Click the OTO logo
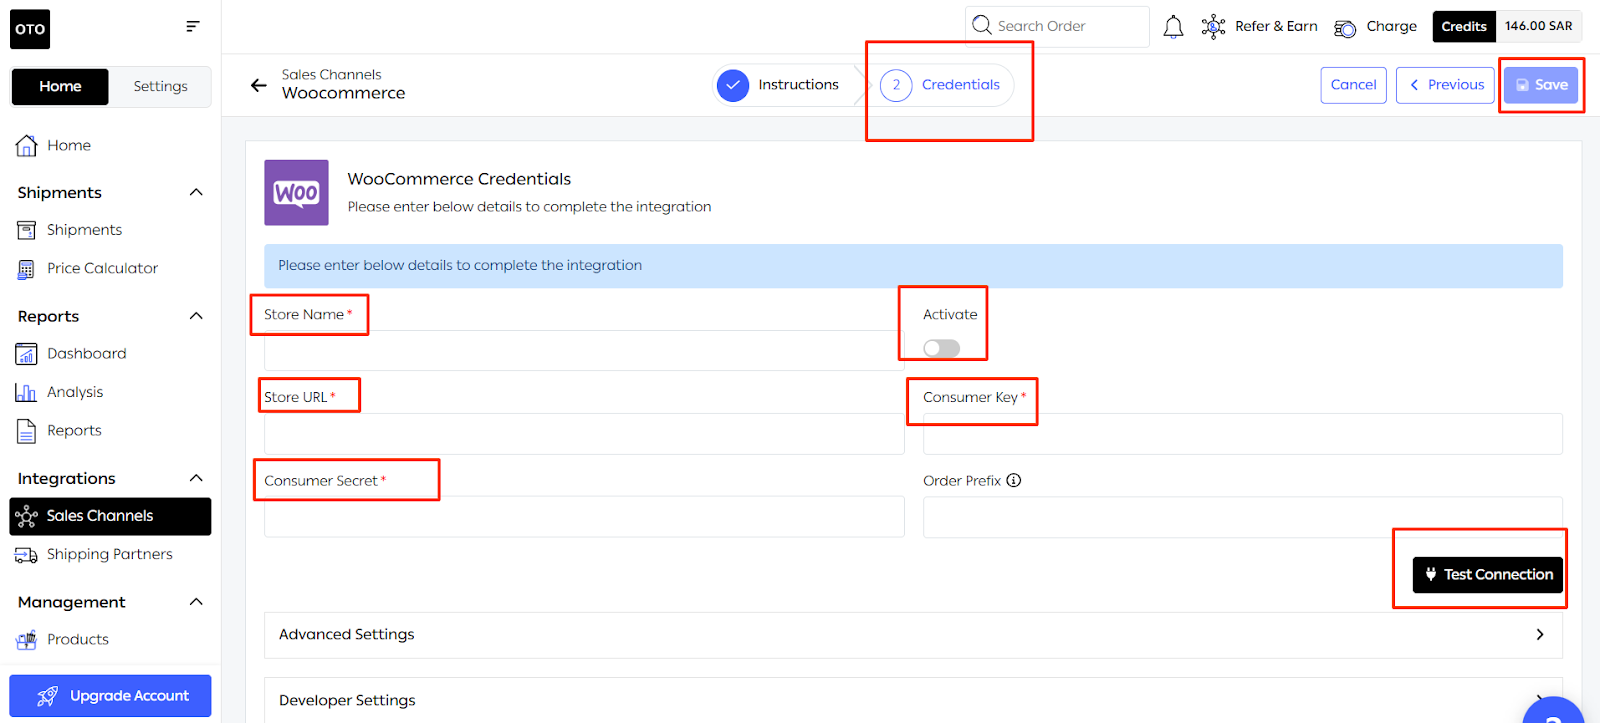The image size is (1600, 723). [30, 29]
